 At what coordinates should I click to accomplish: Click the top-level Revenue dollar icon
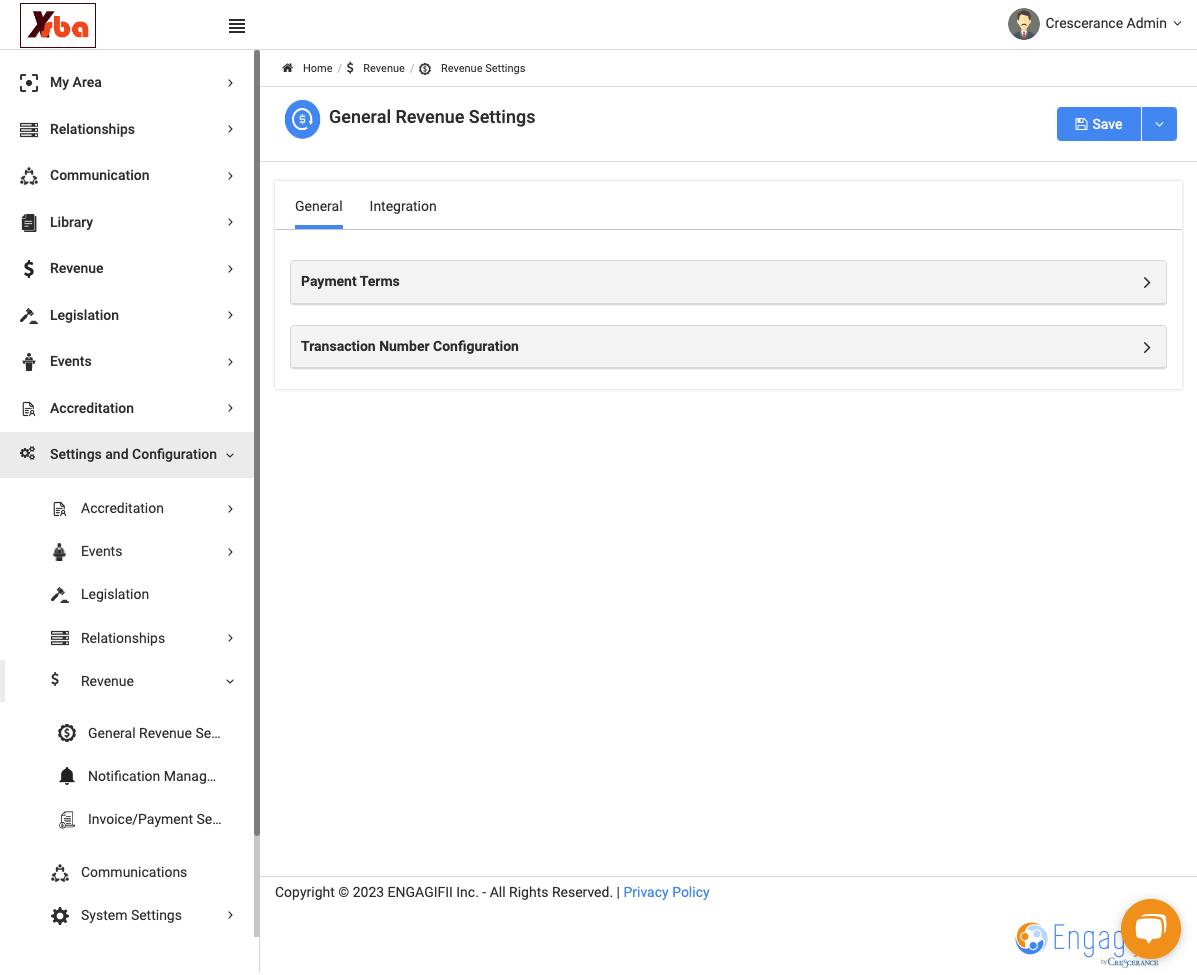pyautogui.click(x=29, y=269)
